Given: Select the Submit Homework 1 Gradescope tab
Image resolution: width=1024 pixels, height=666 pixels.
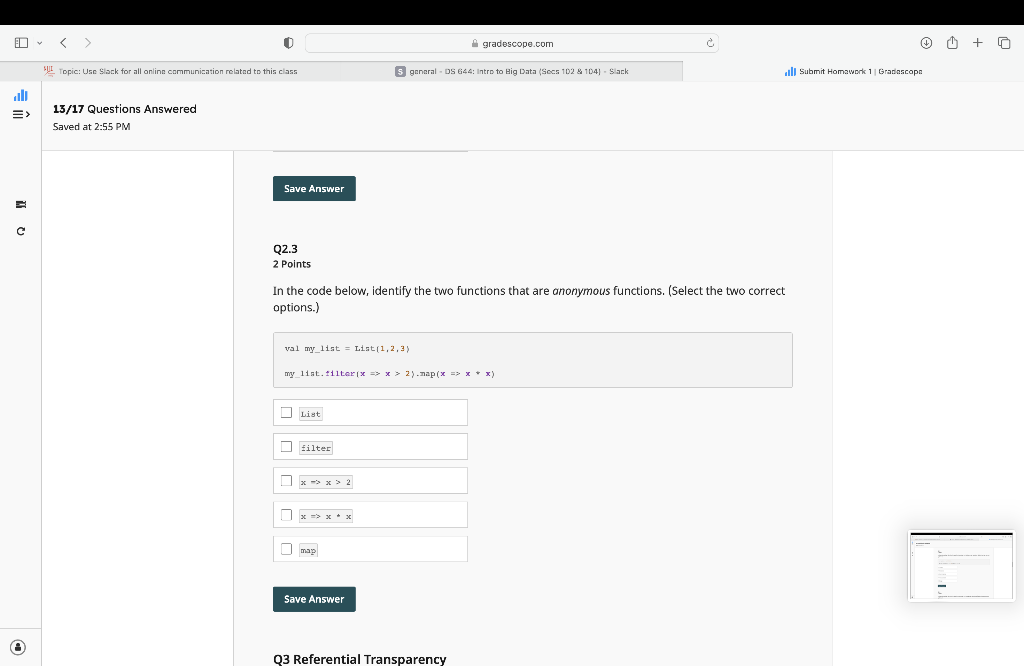Looking at the screenshot, I should (853, 71).
